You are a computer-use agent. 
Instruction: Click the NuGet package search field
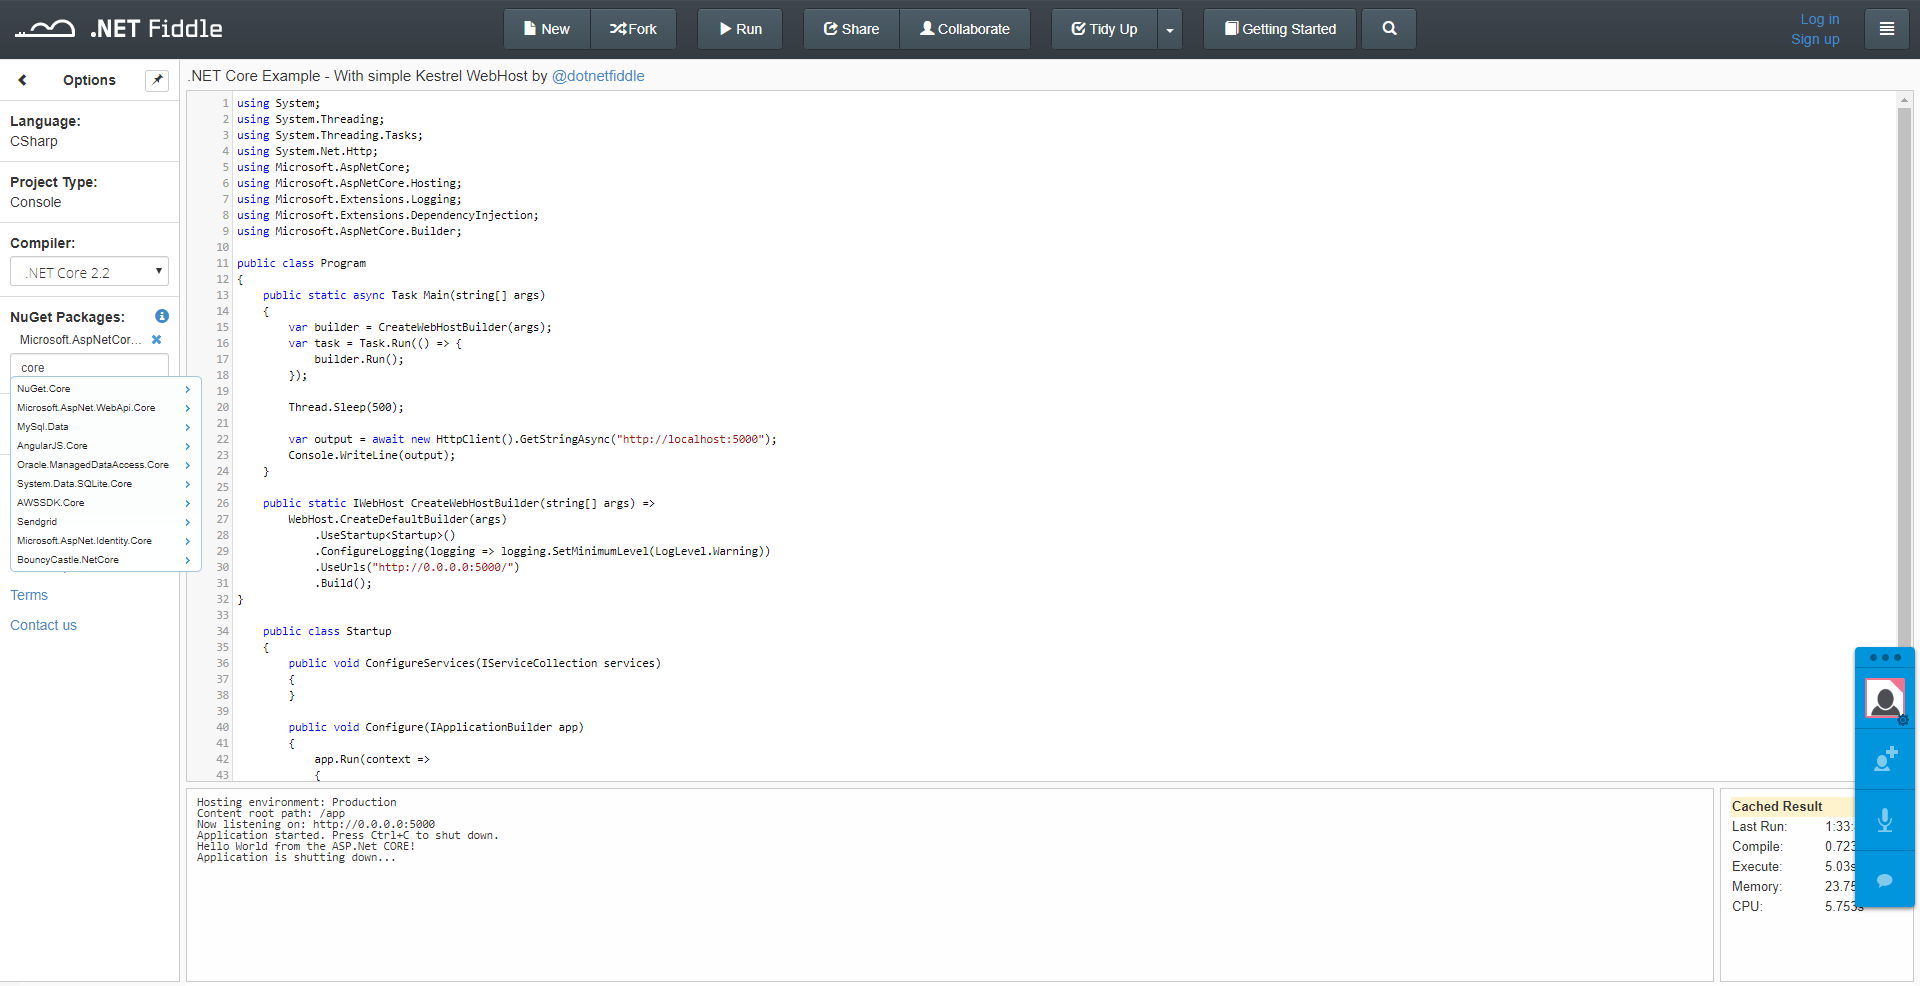tap(89, 366)
